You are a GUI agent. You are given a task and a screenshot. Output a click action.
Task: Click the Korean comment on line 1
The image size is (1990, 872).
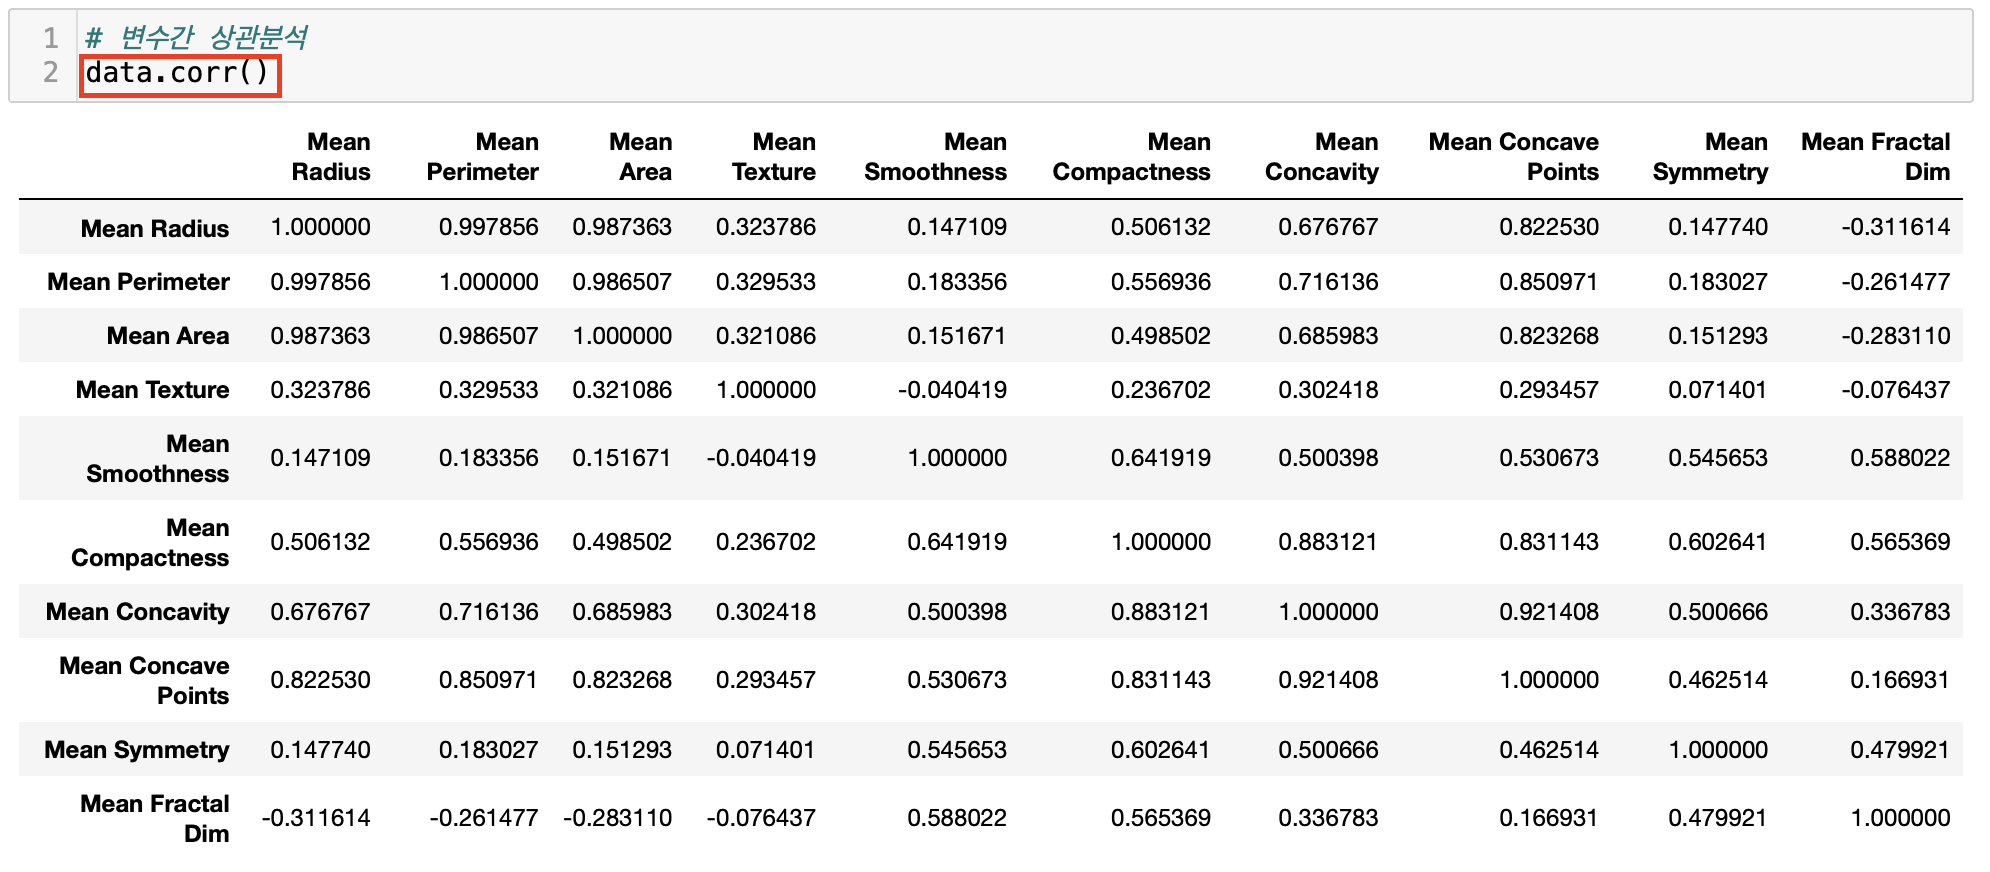[196, 38]
